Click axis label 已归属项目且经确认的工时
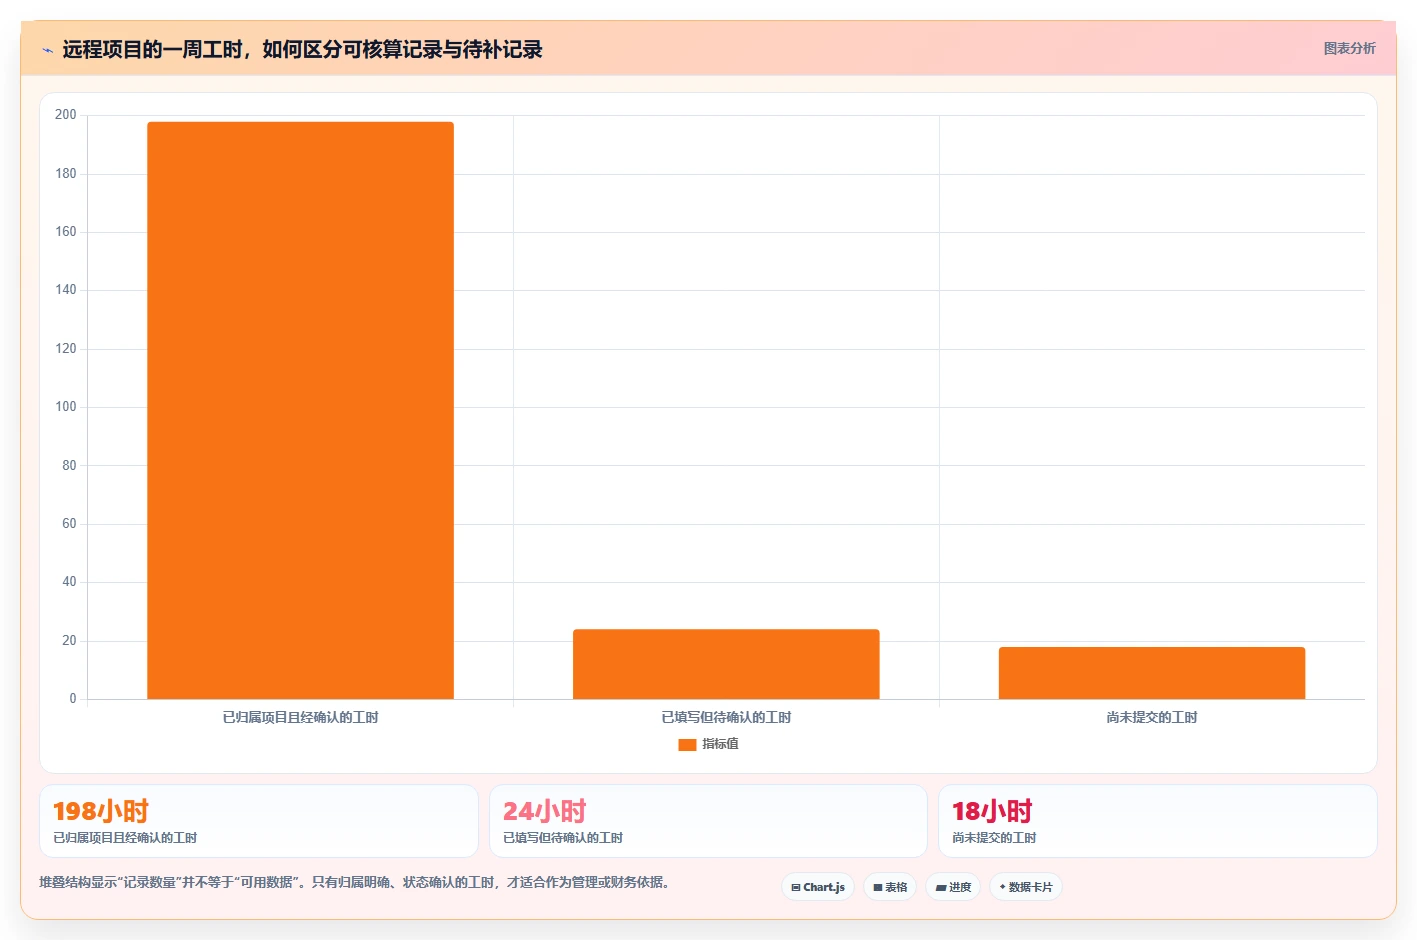 pos(300,717)
